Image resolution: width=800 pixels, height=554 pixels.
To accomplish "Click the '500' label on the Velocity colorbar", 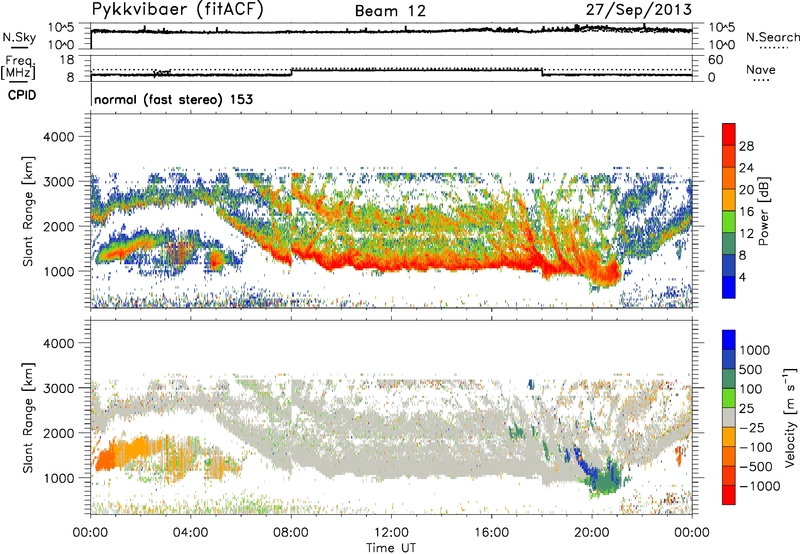I will [752, 370].
